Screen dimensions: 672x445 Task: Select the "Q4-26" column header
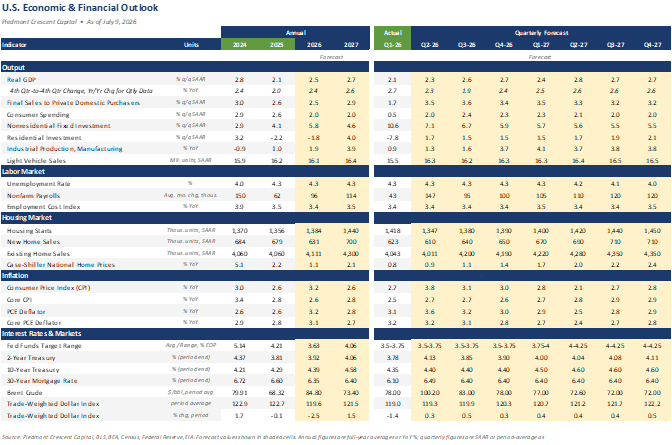click(x=504, y=45)
